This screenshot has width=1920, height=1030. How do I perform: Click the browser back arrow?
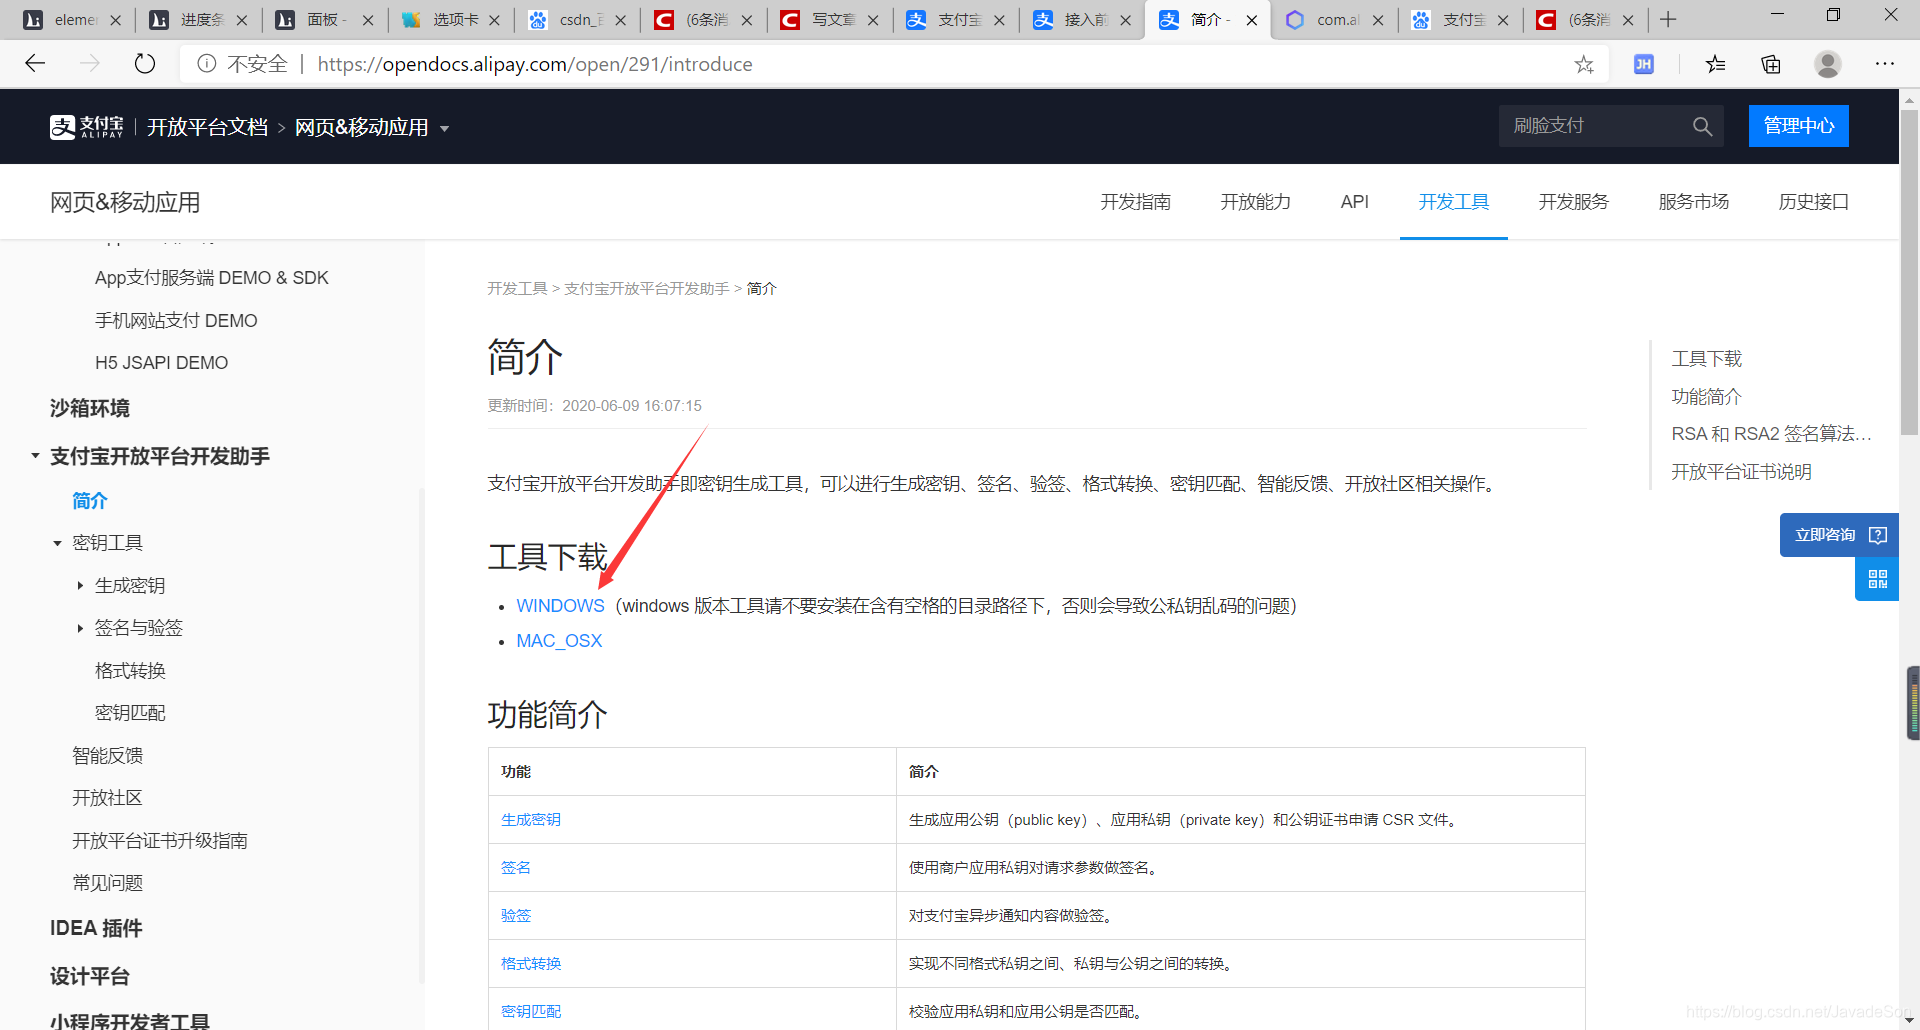36,64
